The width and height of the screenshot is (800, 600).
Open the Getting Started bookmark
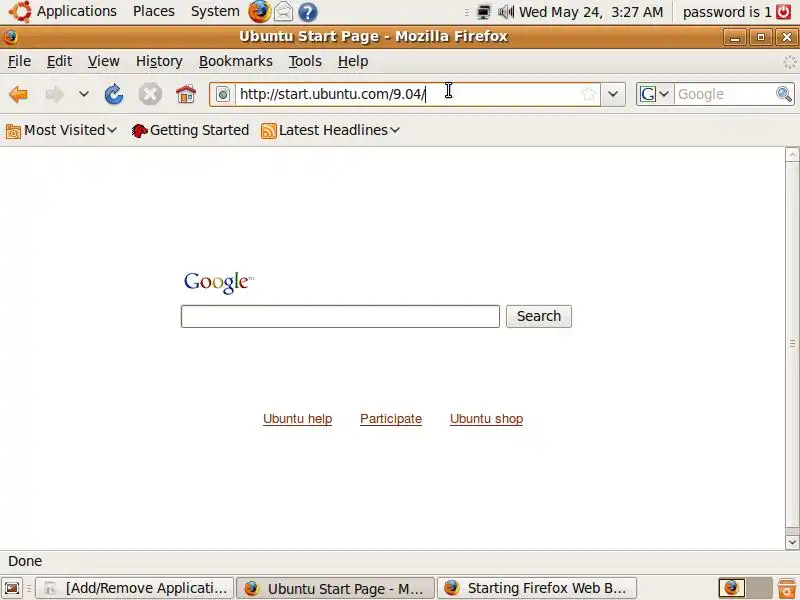coord(190,131)
